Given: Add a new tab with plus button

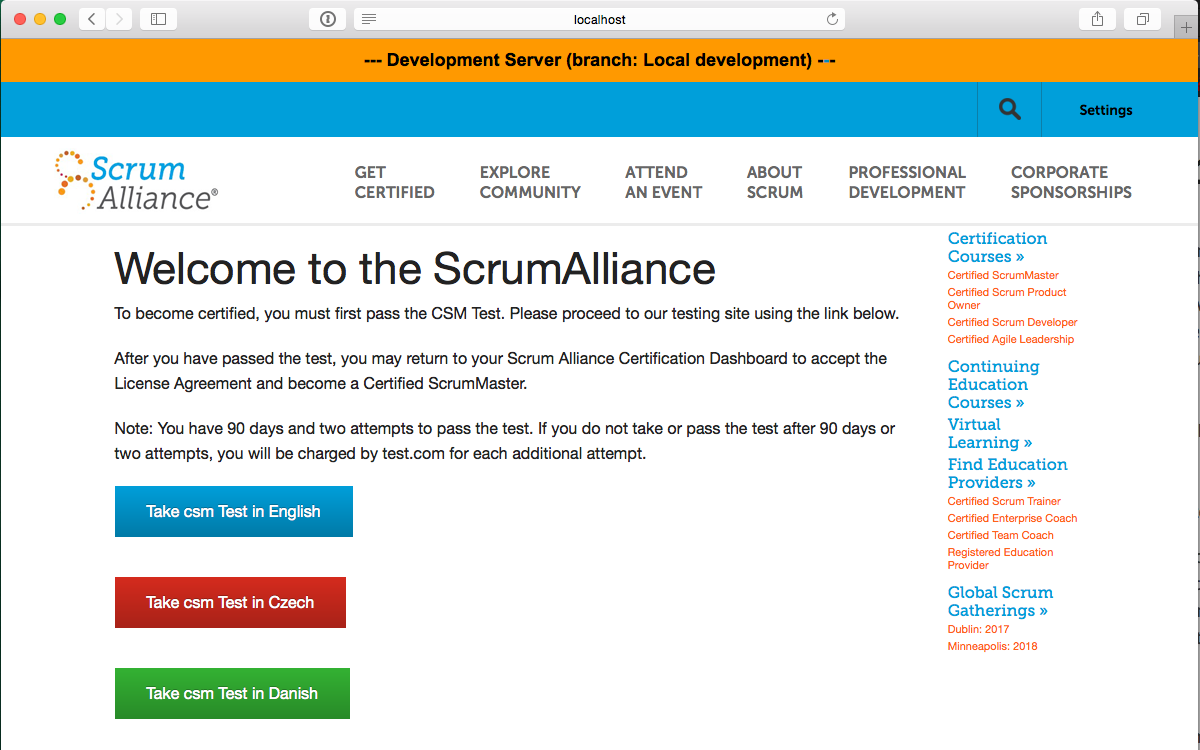Looking at the screenshot, I should [1187, 27].
